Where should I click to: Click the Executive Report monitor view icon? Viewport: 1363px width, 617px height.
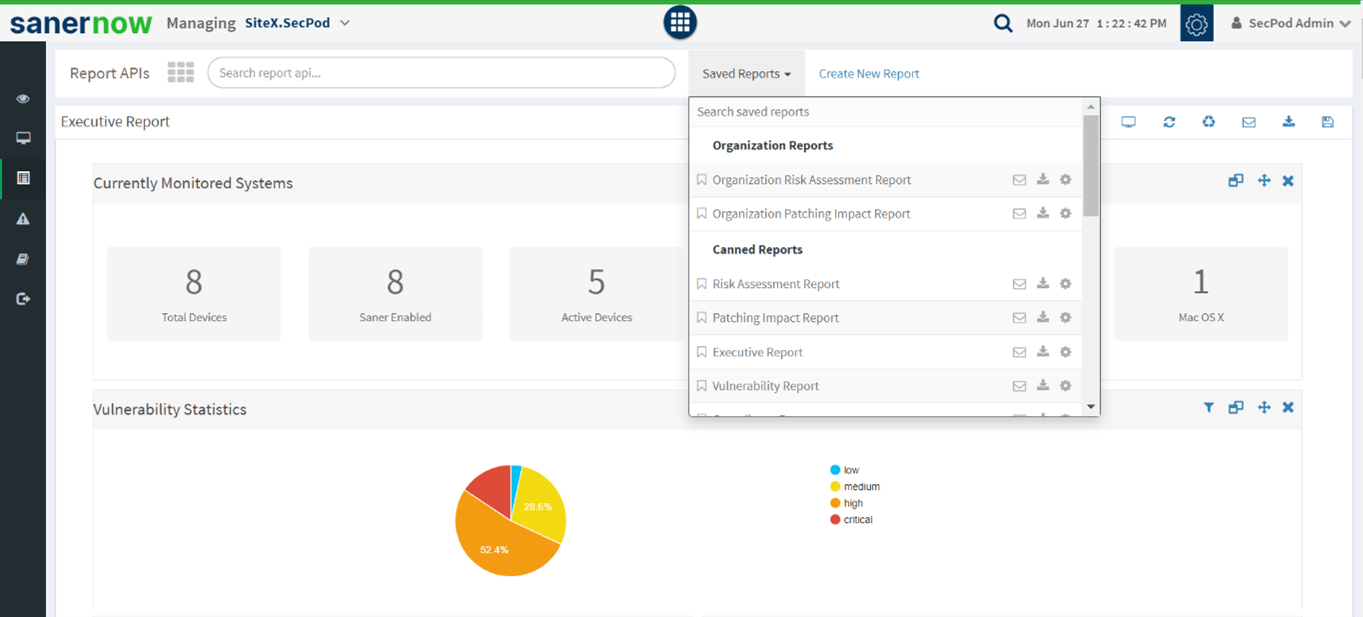pyautogui.click(x=1128, y=122)
